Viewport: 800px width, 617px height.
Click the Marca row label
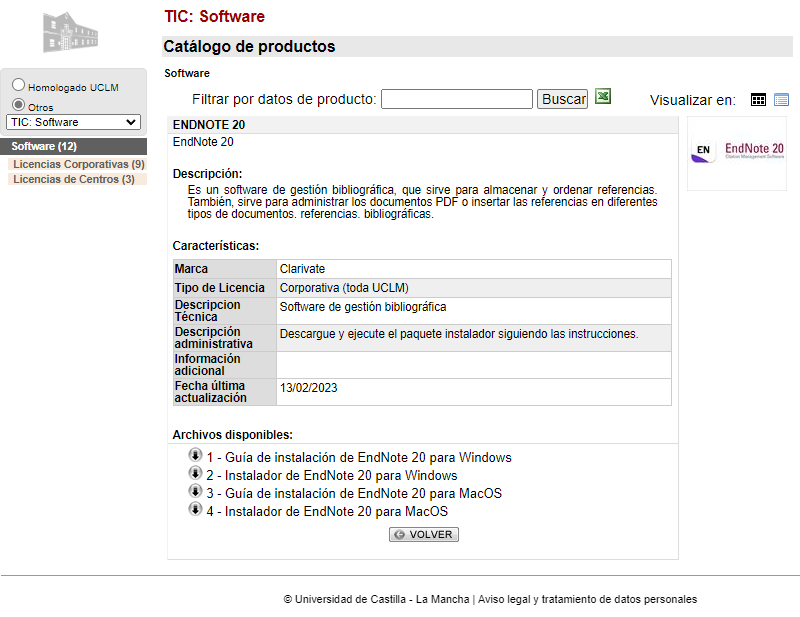[191, 269]
